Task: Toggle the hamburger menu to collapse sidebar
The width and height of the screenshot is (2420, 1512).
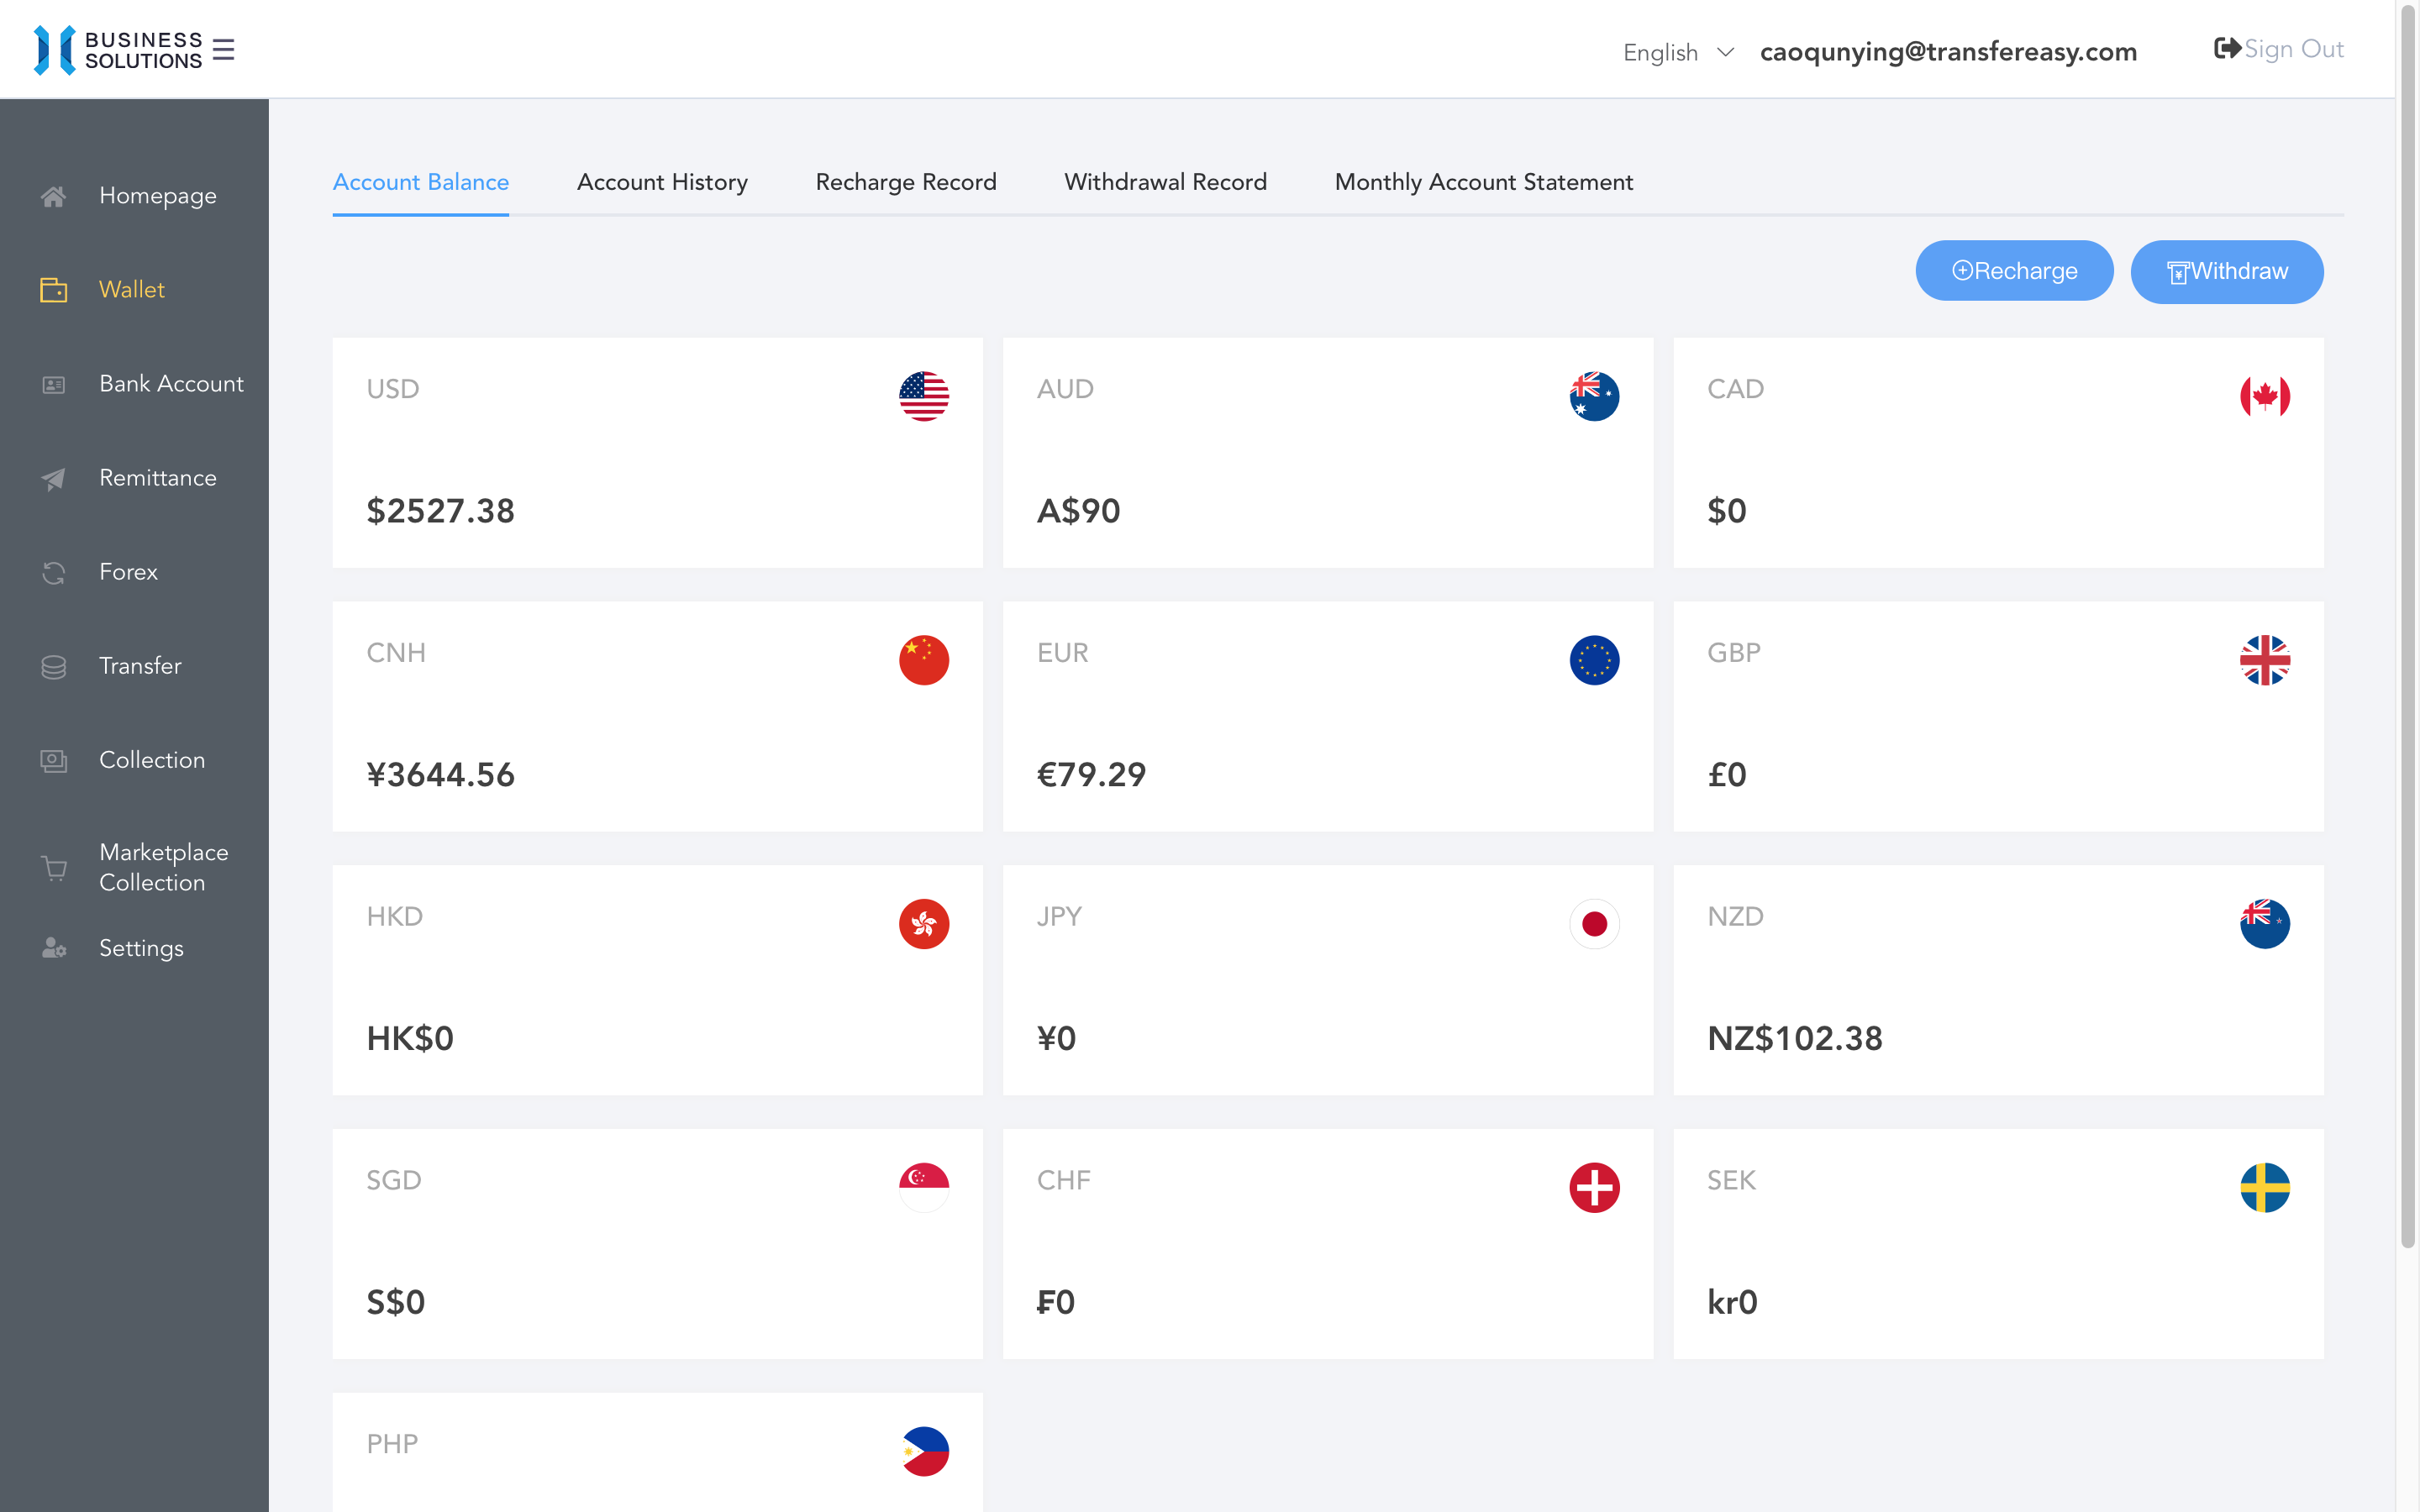Action: pos(224,50)
